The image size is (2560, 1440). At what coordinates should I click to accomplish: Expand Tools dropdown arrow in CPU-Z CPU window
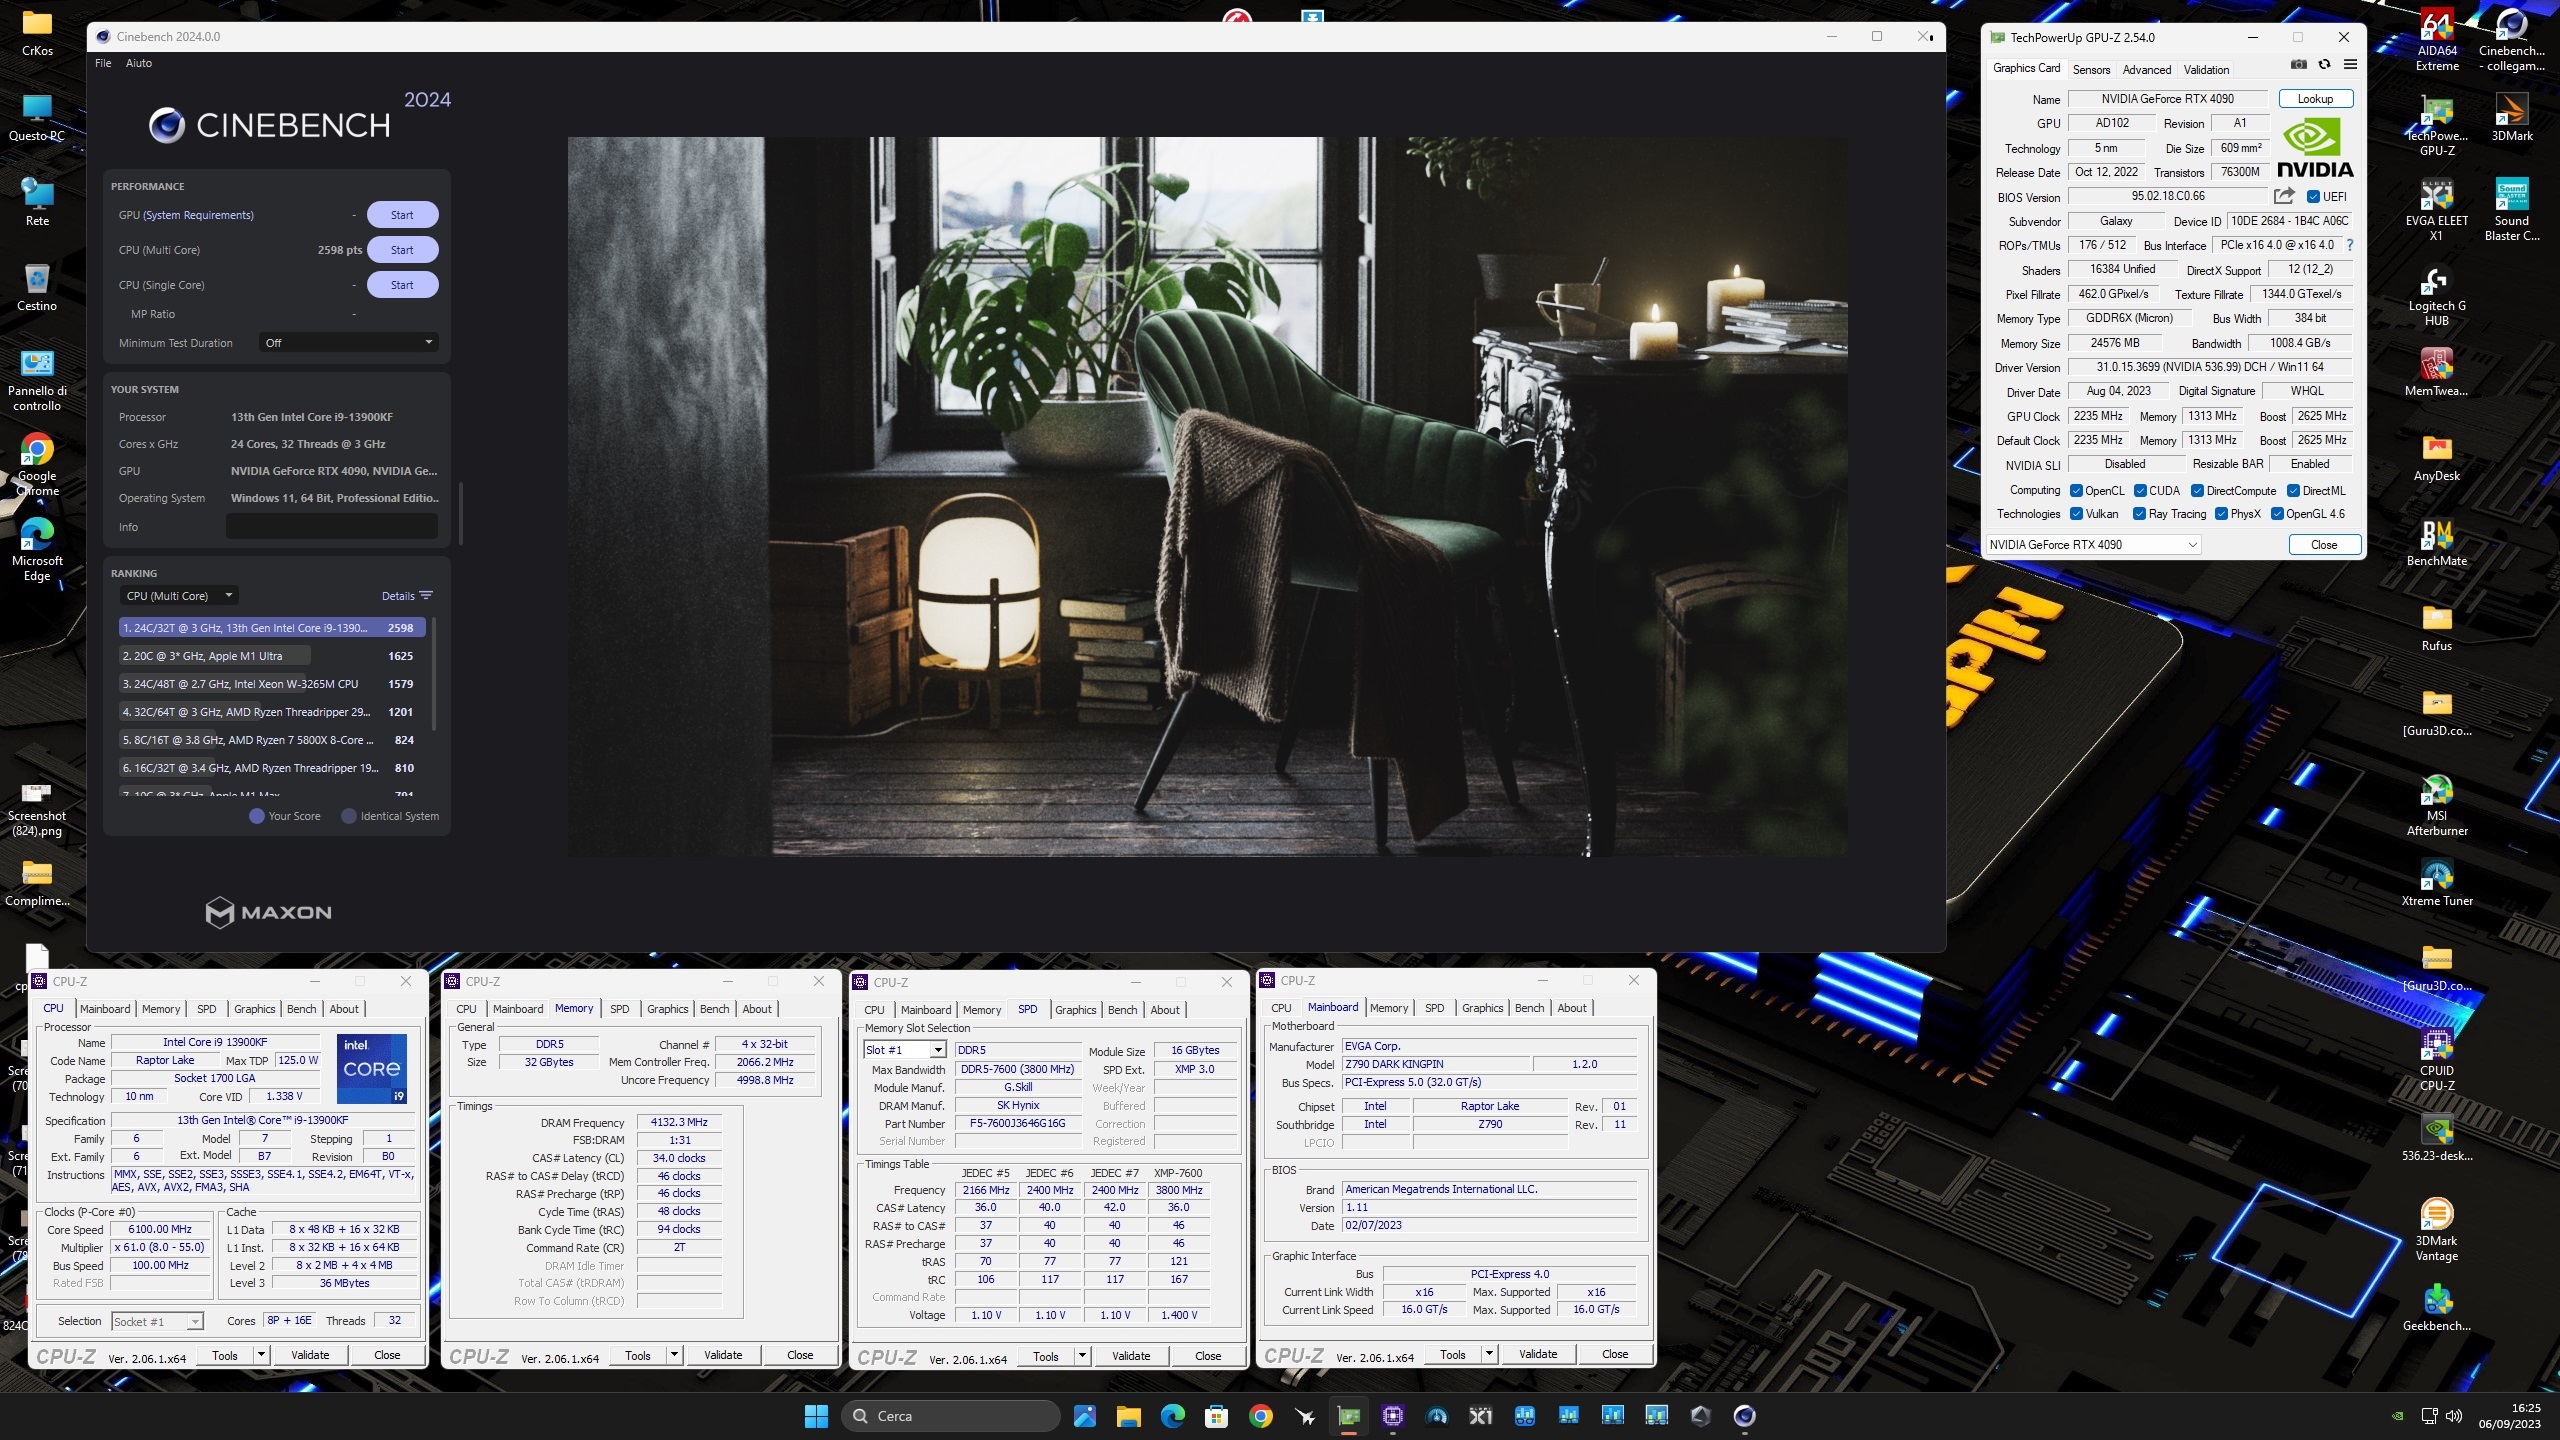tap(261, 1355)
